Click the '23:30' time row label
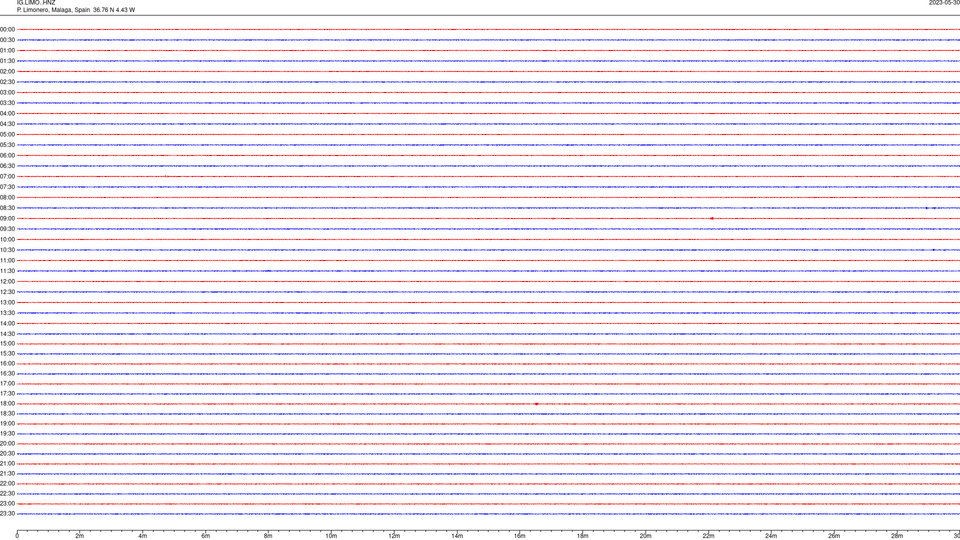 tap(7, 514)
